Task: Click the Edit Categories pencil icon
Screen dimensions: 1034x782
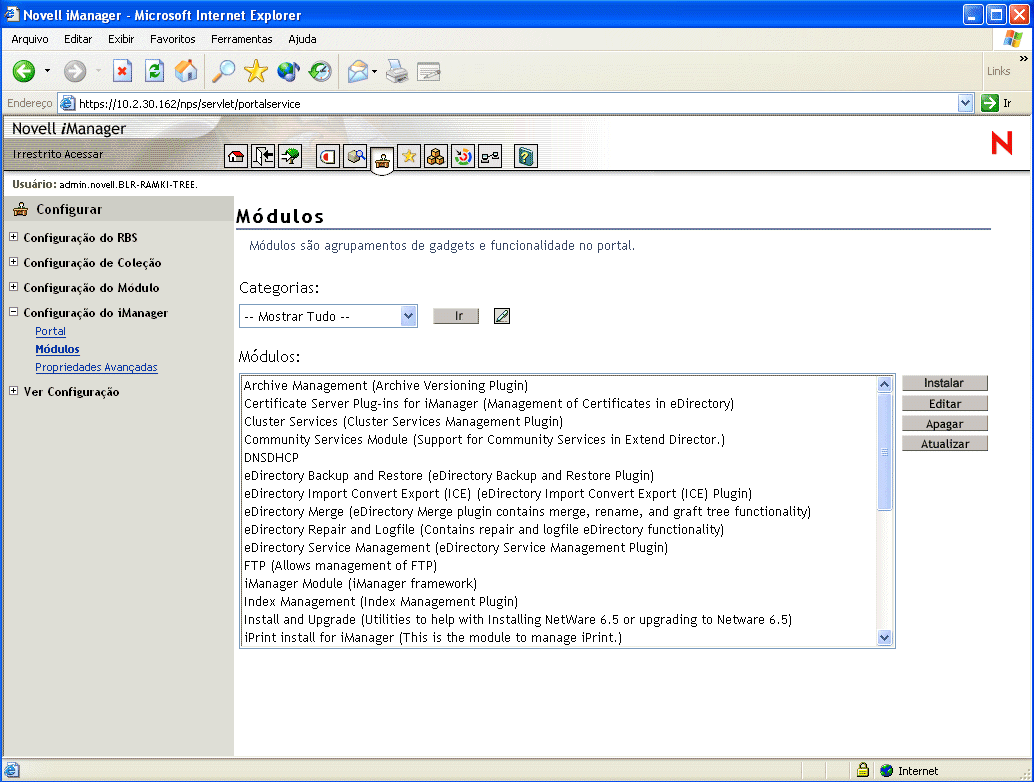Action: pos(501,315)
